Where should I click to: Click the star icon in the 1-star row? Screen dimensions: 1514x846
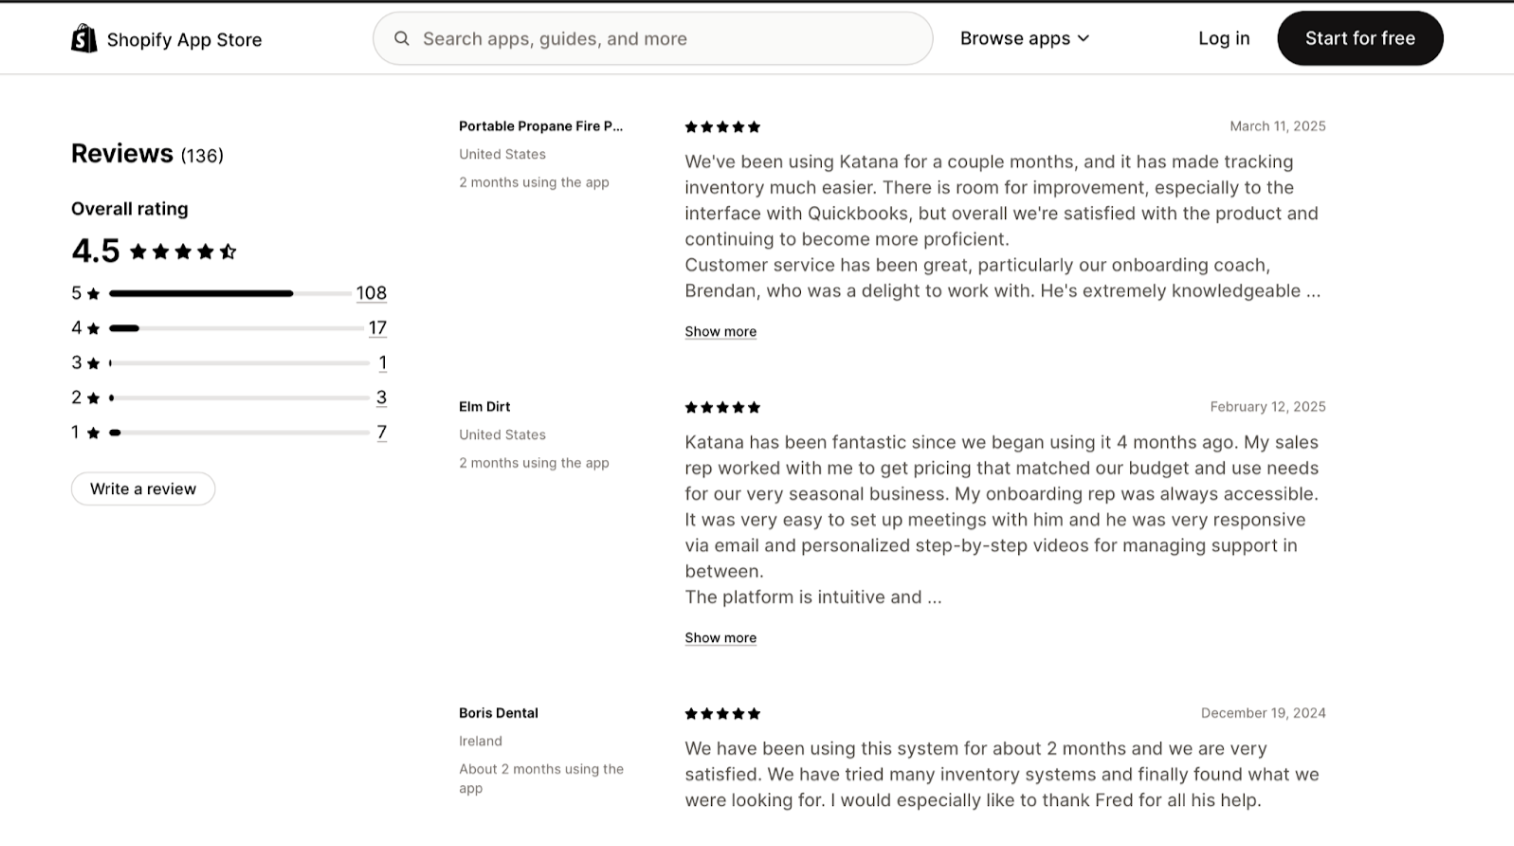pos(93,433)
